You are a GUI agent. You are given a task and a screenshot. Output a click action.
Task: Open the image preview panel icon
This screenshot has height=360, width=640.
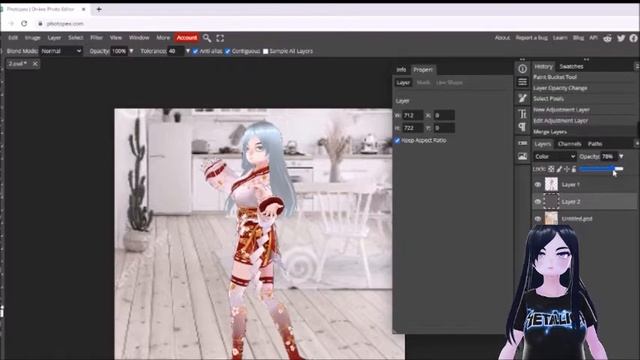(522, 156)
